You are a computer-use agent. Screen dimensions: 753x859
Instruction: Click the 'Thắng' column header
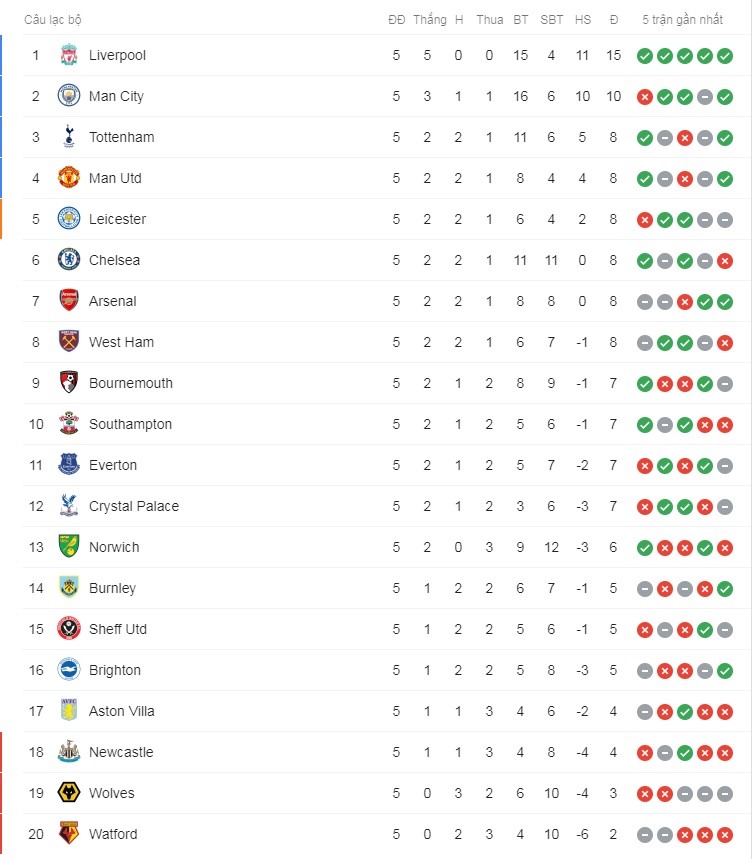click(x=429, y=20)
